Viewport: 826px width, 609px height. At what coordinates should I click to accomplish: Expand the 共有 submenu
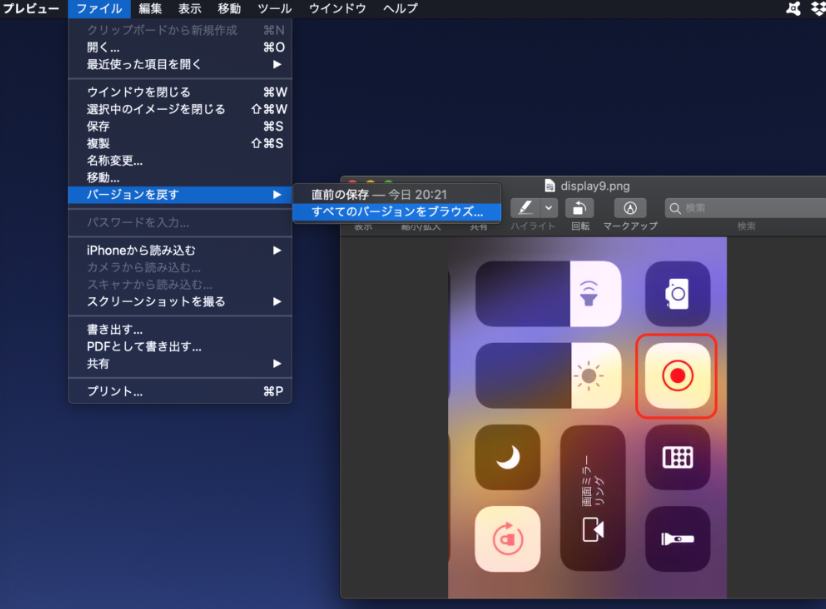coord(180,364)
